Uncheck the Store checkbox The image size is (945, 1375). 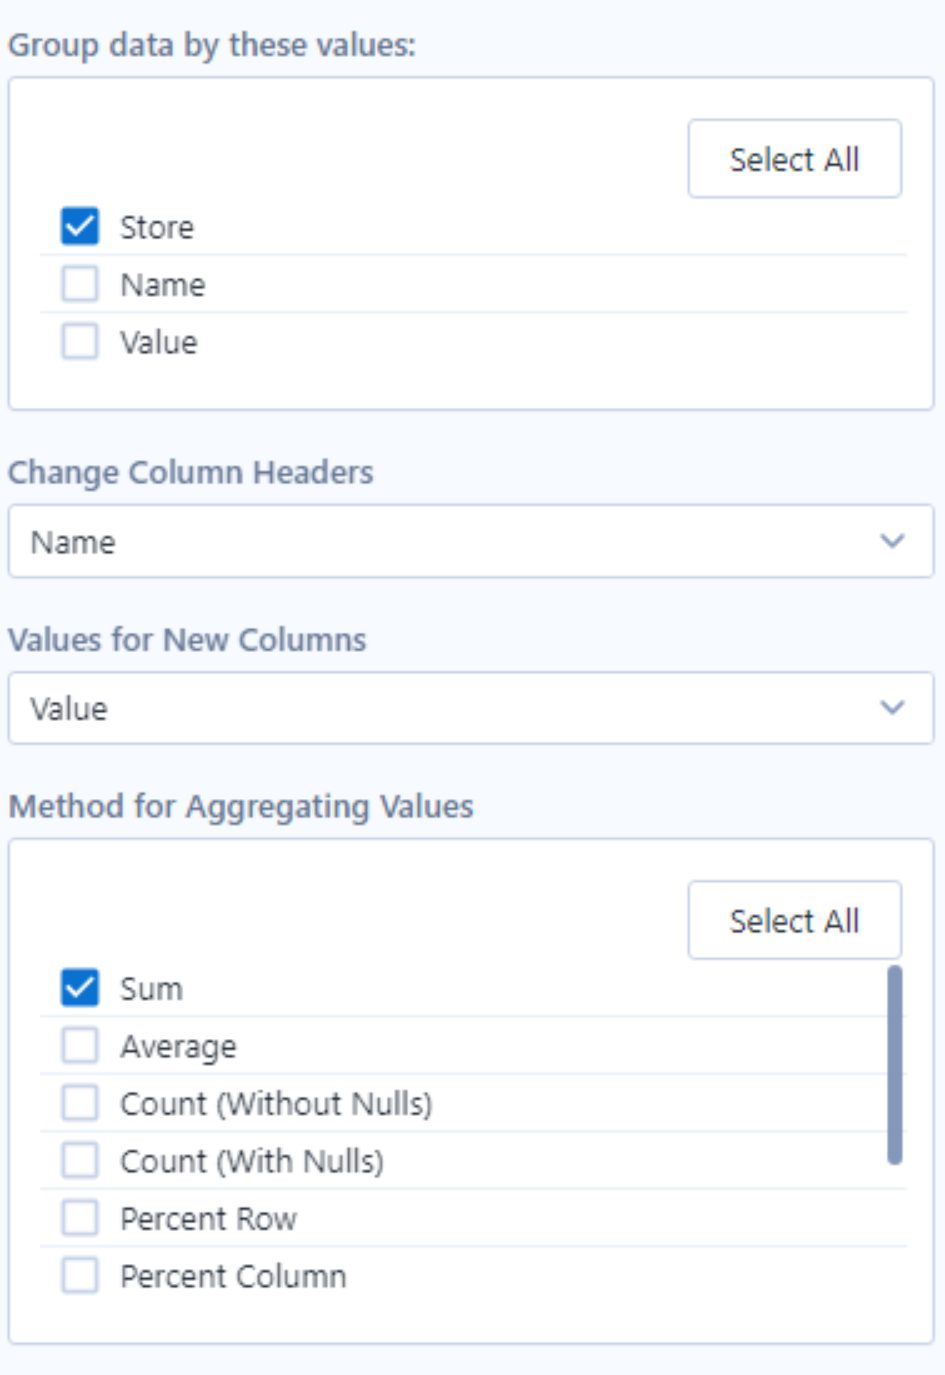point(80,227)
